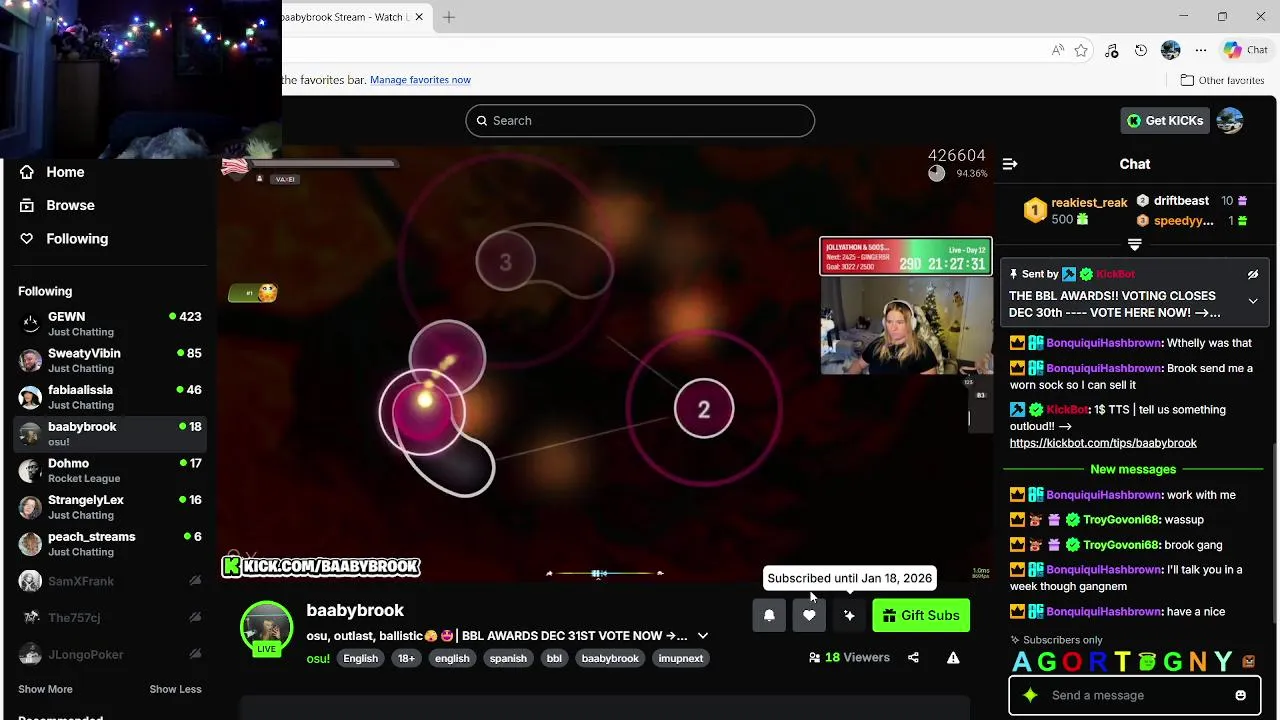This screenshot has height=720, width=1280.
Task: Select the spanish tag
Action: coord(508,658)
